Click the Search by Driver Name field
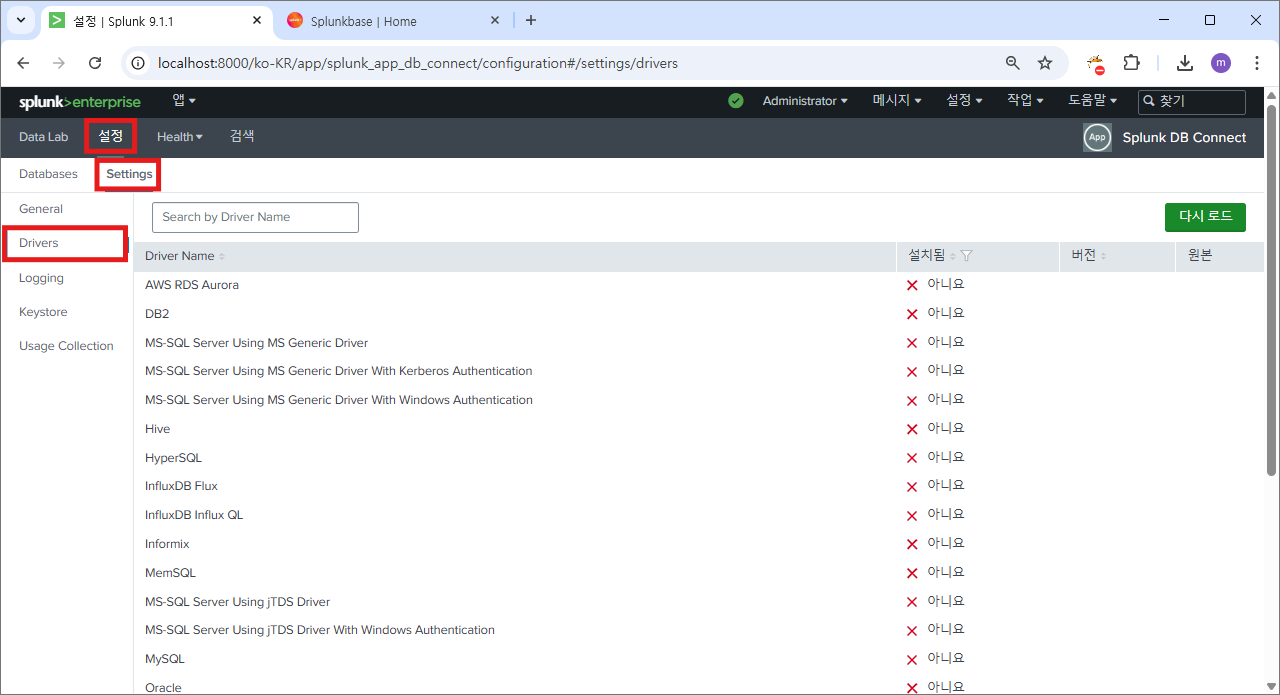This screenshot has height=695, width=1280. coord(255,217)
